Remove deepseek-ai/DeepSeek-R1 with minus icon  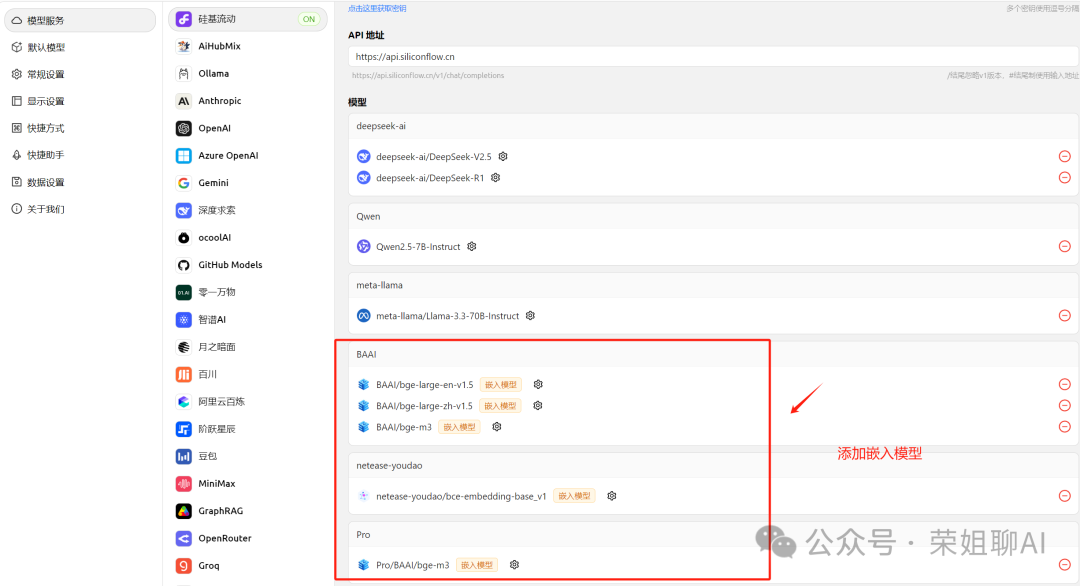[x=1064, y=178]
